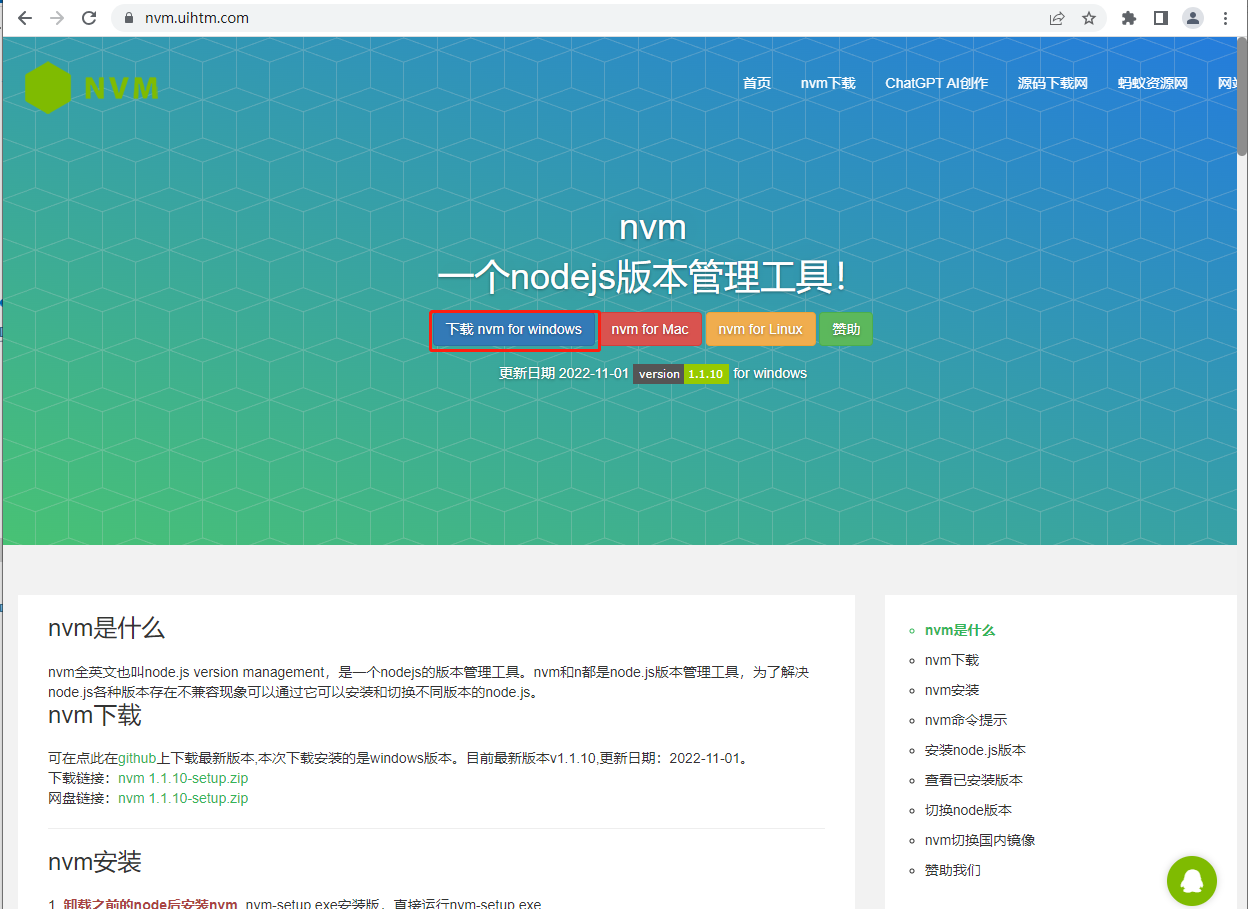Open 蚂蚁资源网 navigation item

(x=1152, y=83)
